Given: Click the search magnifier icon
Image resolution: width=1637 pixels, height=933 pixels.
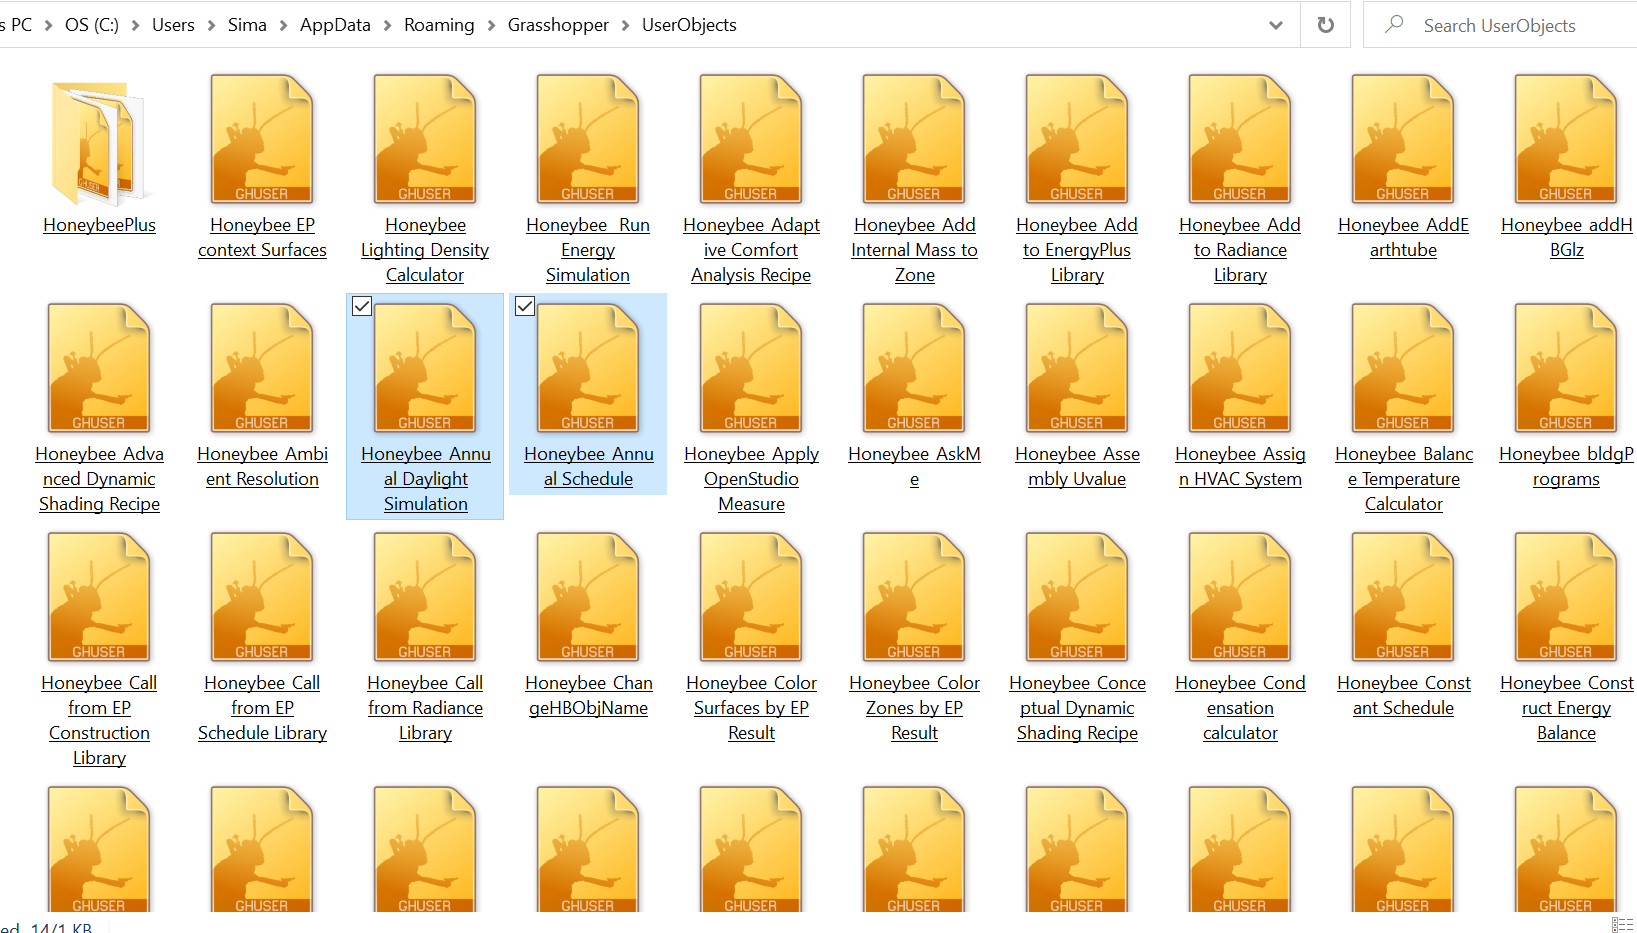Looking at the screenshot, I should (x=1394, y=24).
